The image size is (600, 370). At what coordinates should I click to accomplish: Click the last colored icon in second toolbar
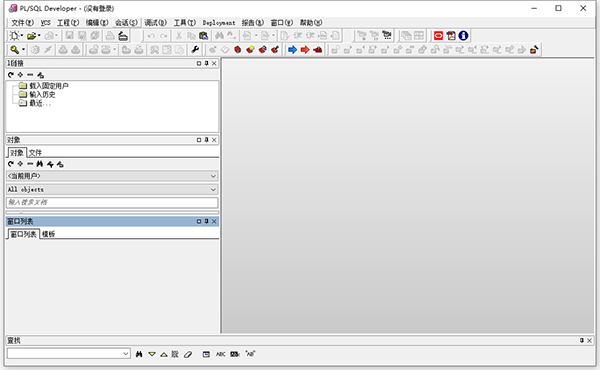pos(534,50)
